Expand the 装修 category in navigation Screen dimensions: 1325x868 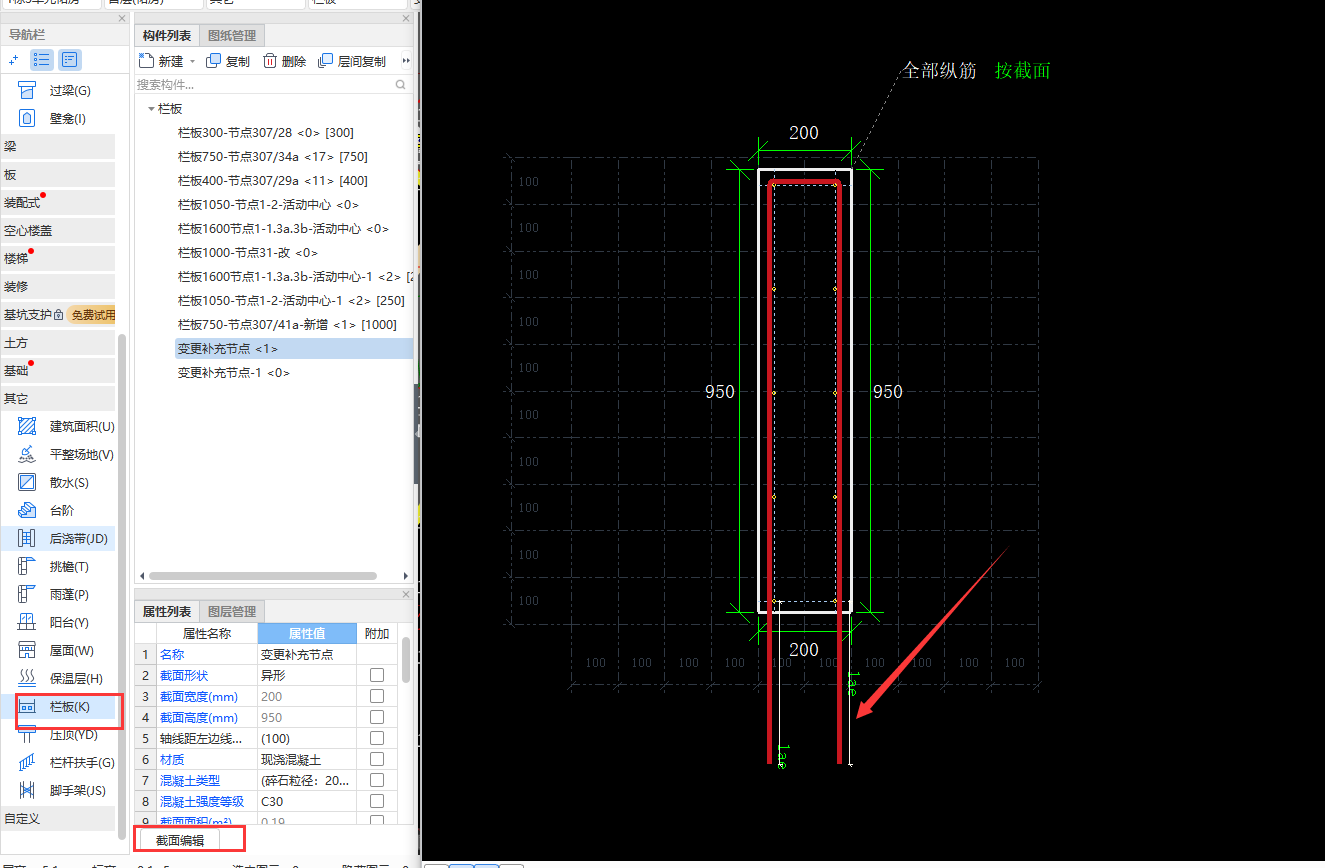[x=58, y=287]
